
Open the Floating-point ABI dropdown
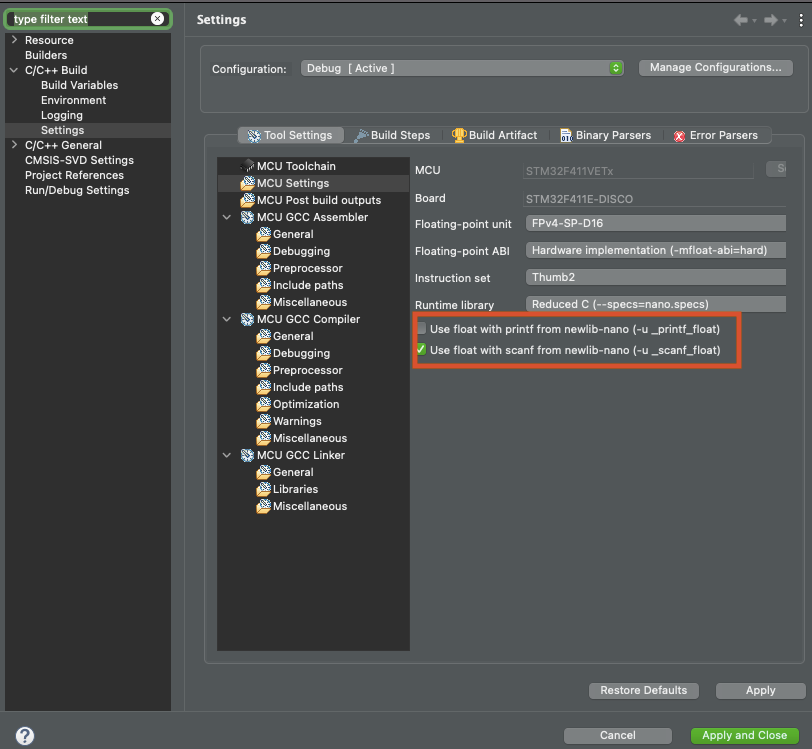tap(656, 250)
